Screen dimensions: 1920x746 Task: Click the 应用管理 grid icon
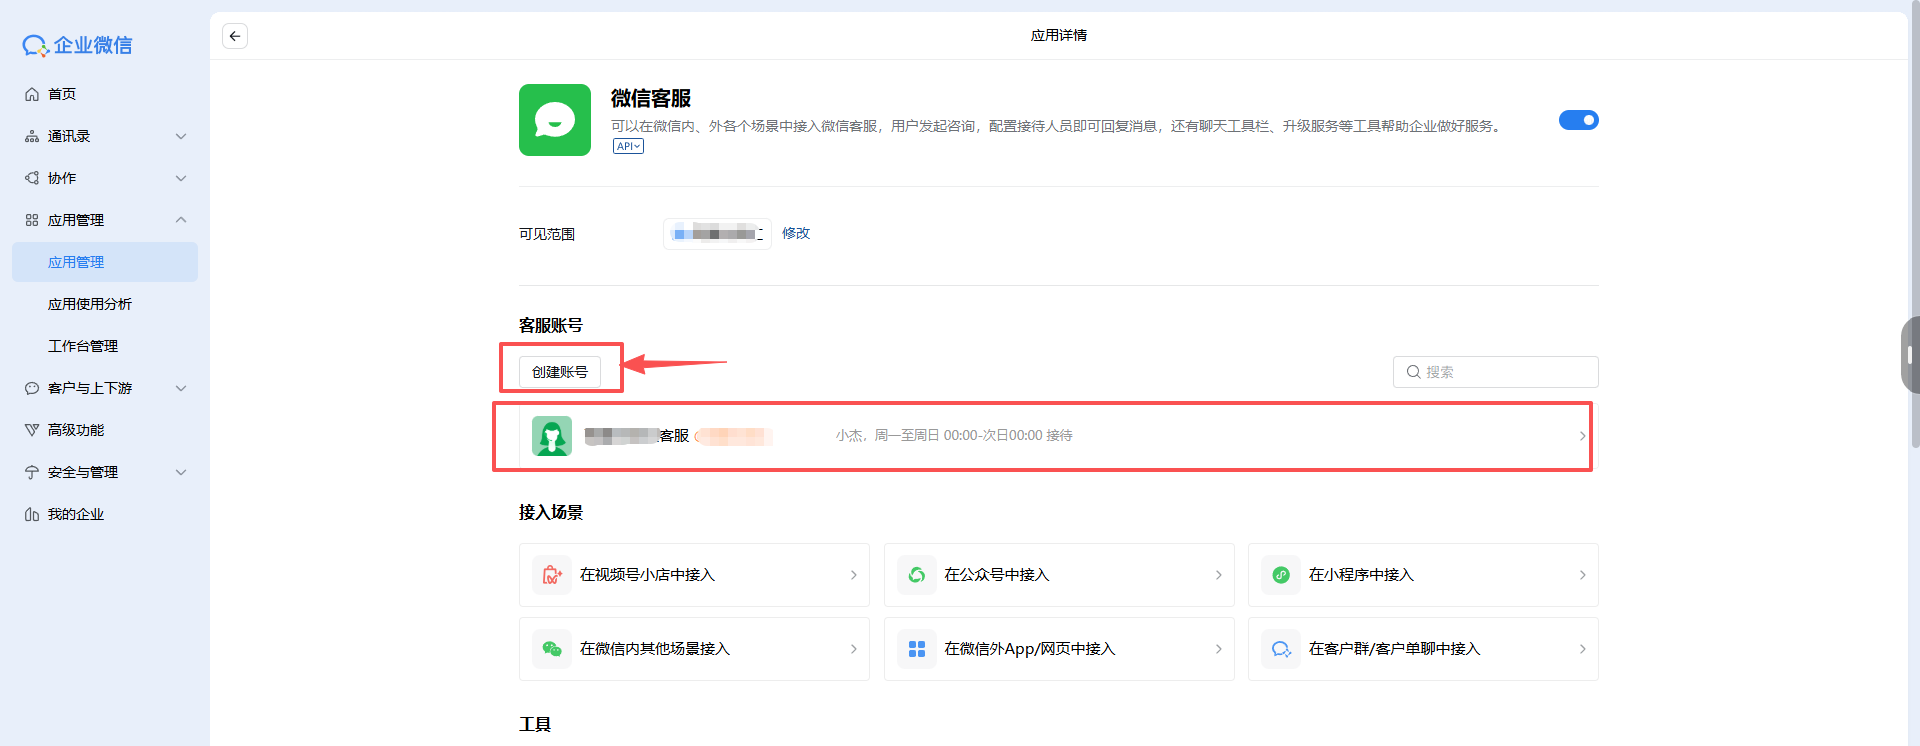(x=32, y=220)
